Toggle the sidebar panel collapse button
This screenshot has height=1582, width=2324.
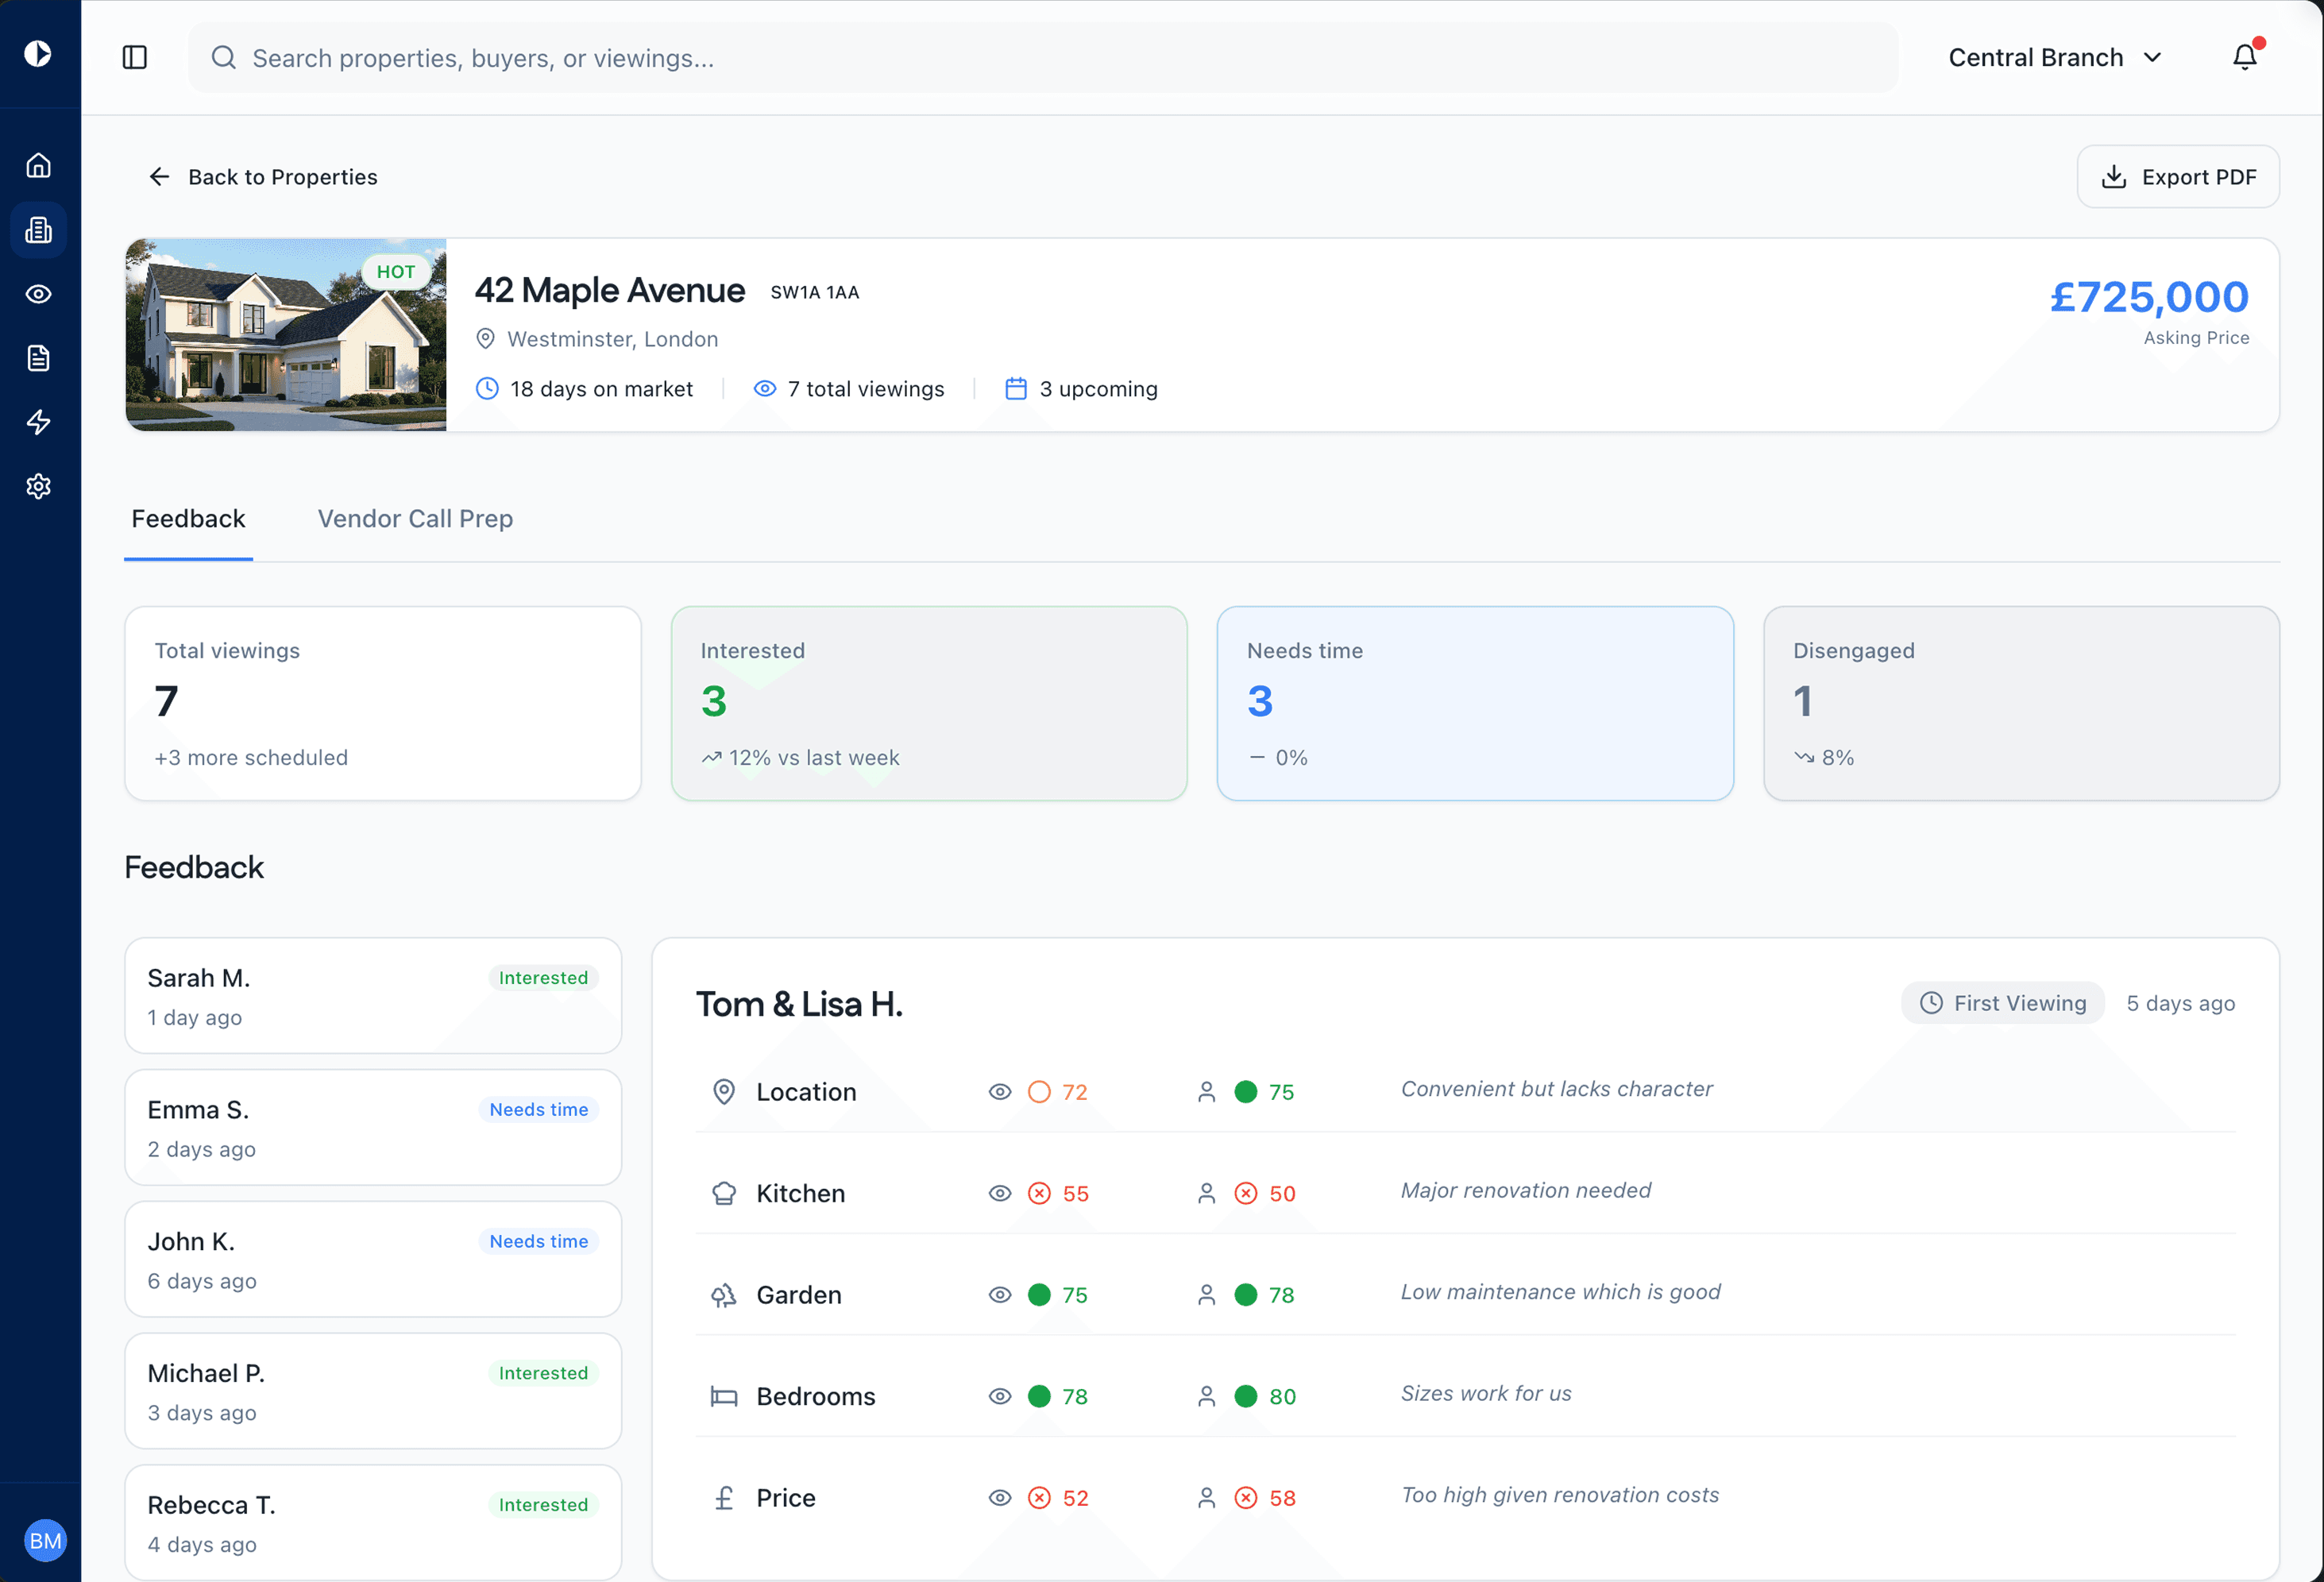(x=135, y=57)
